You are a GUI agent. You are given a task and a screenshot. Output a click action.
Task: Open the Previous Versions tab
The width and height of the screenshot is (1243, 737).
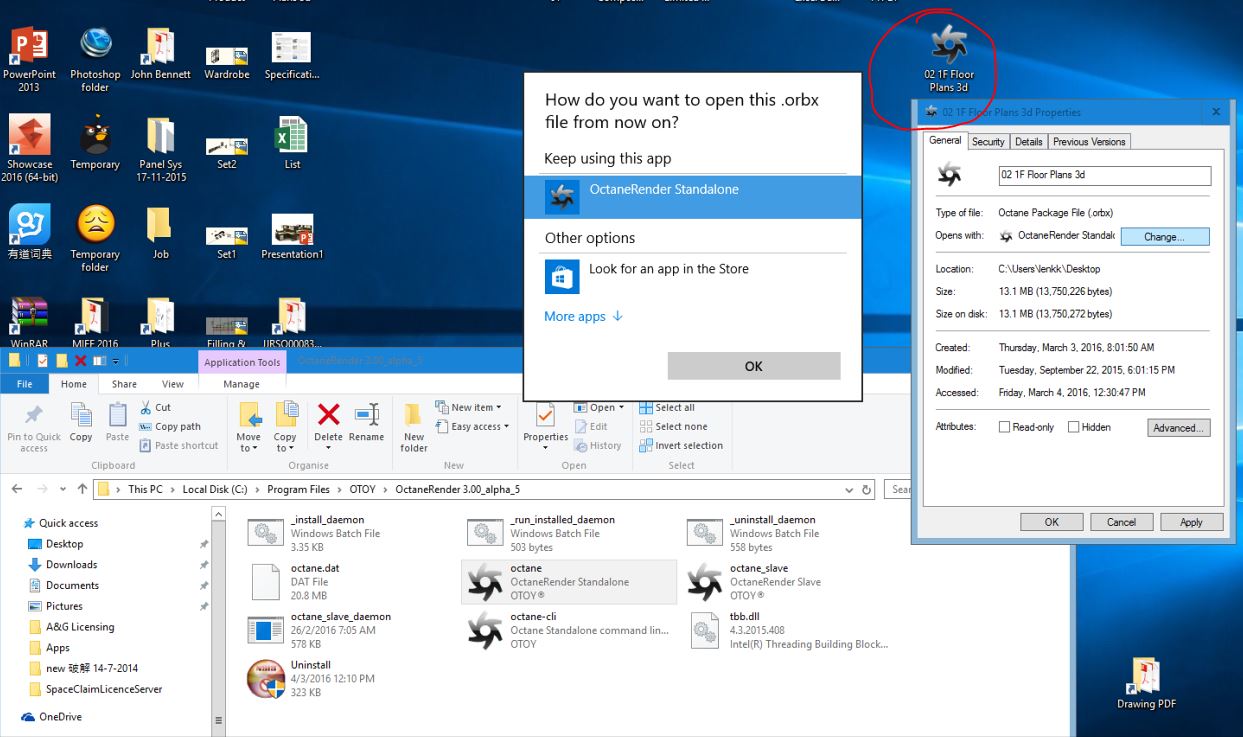1089,142
